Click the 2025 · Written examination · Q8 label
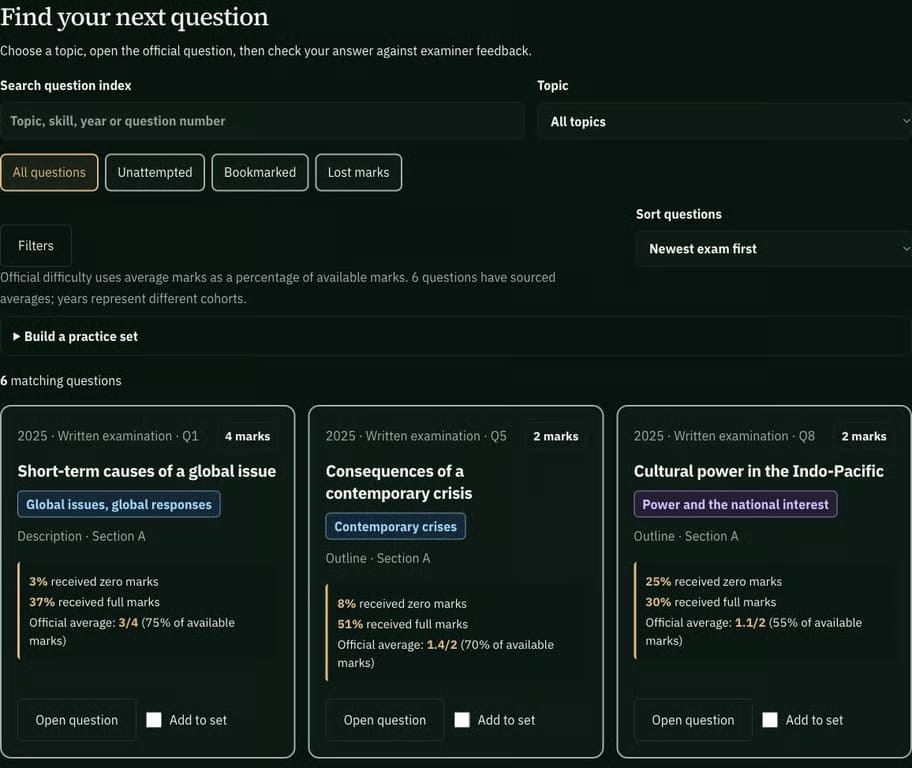 click(725, 436)
